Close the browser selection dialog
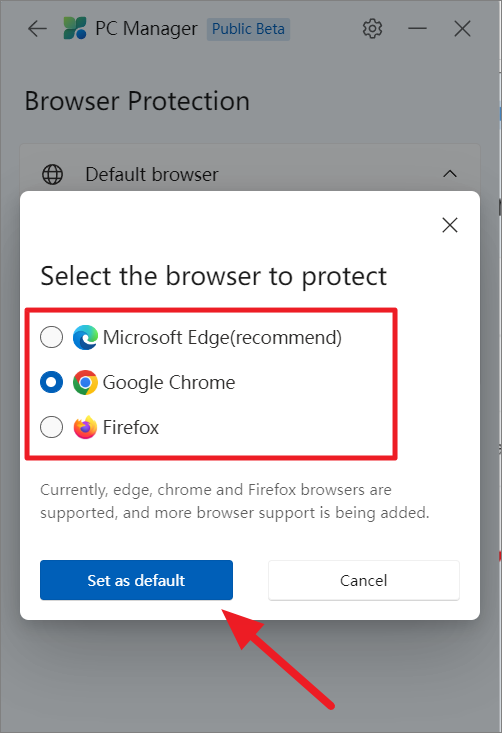The height and width of the screenshot is (733, 502). (x=450, y=225)
